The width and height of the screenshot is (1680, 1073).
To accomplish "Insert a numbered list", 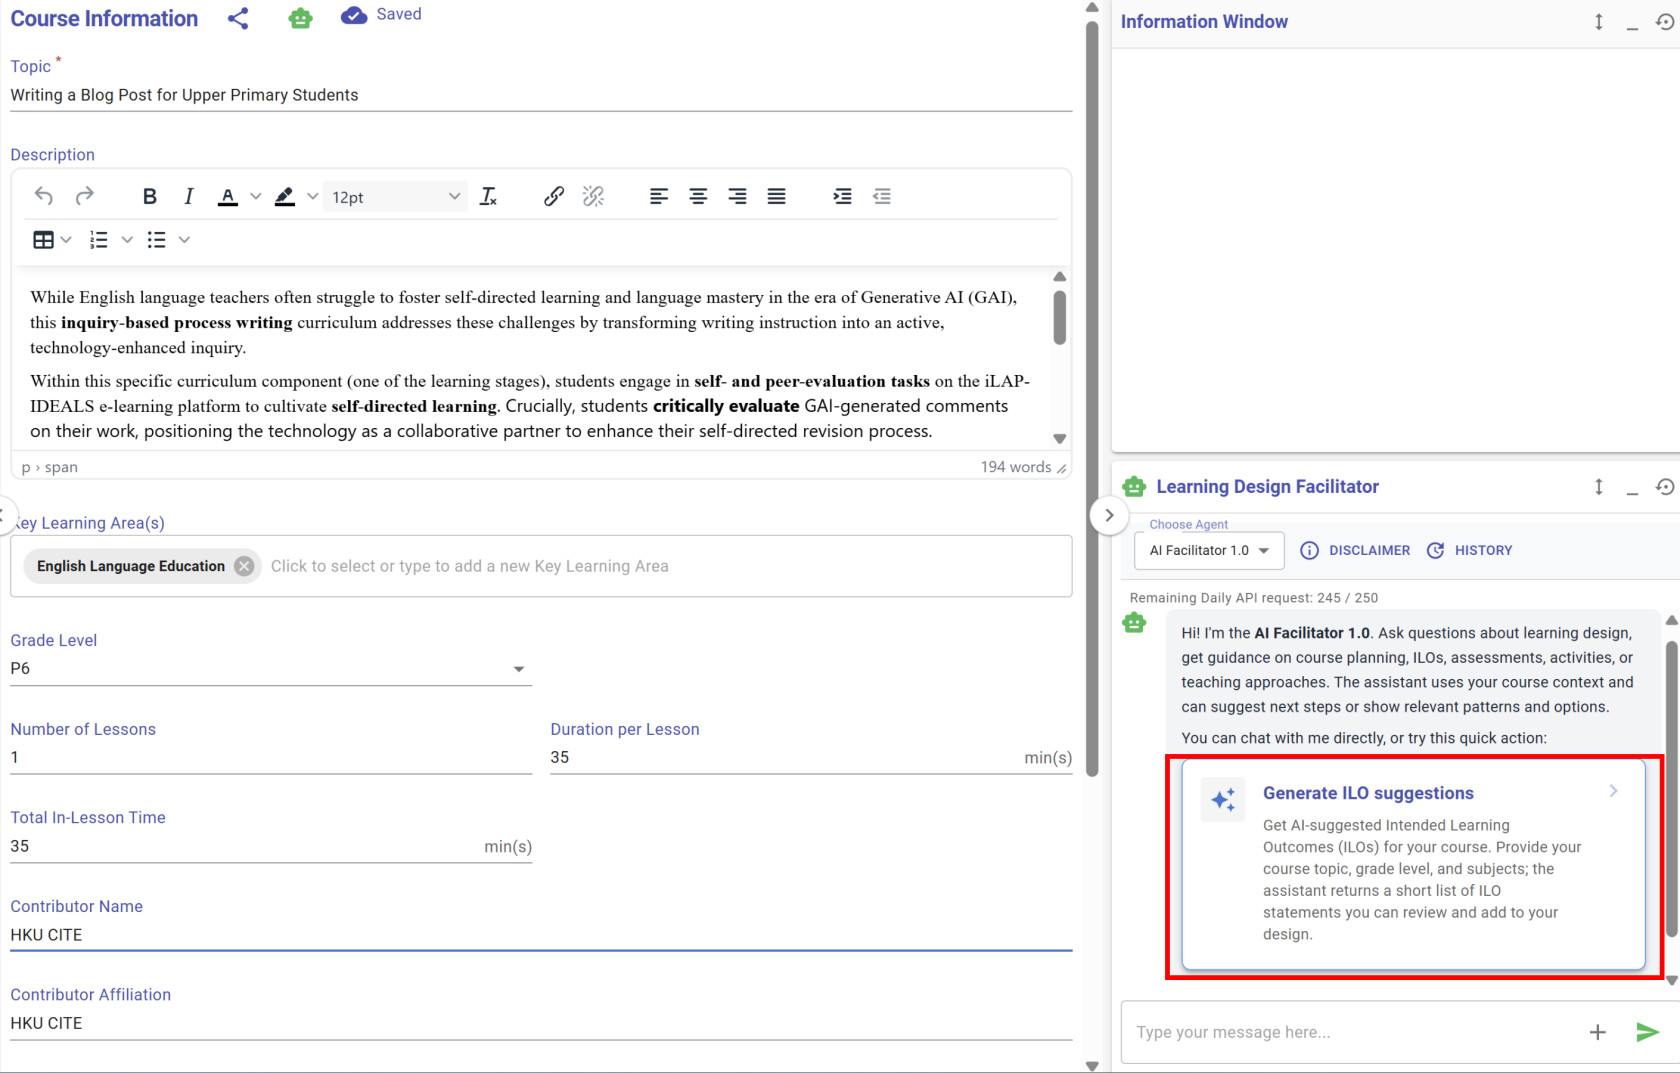I will (99, 240).
